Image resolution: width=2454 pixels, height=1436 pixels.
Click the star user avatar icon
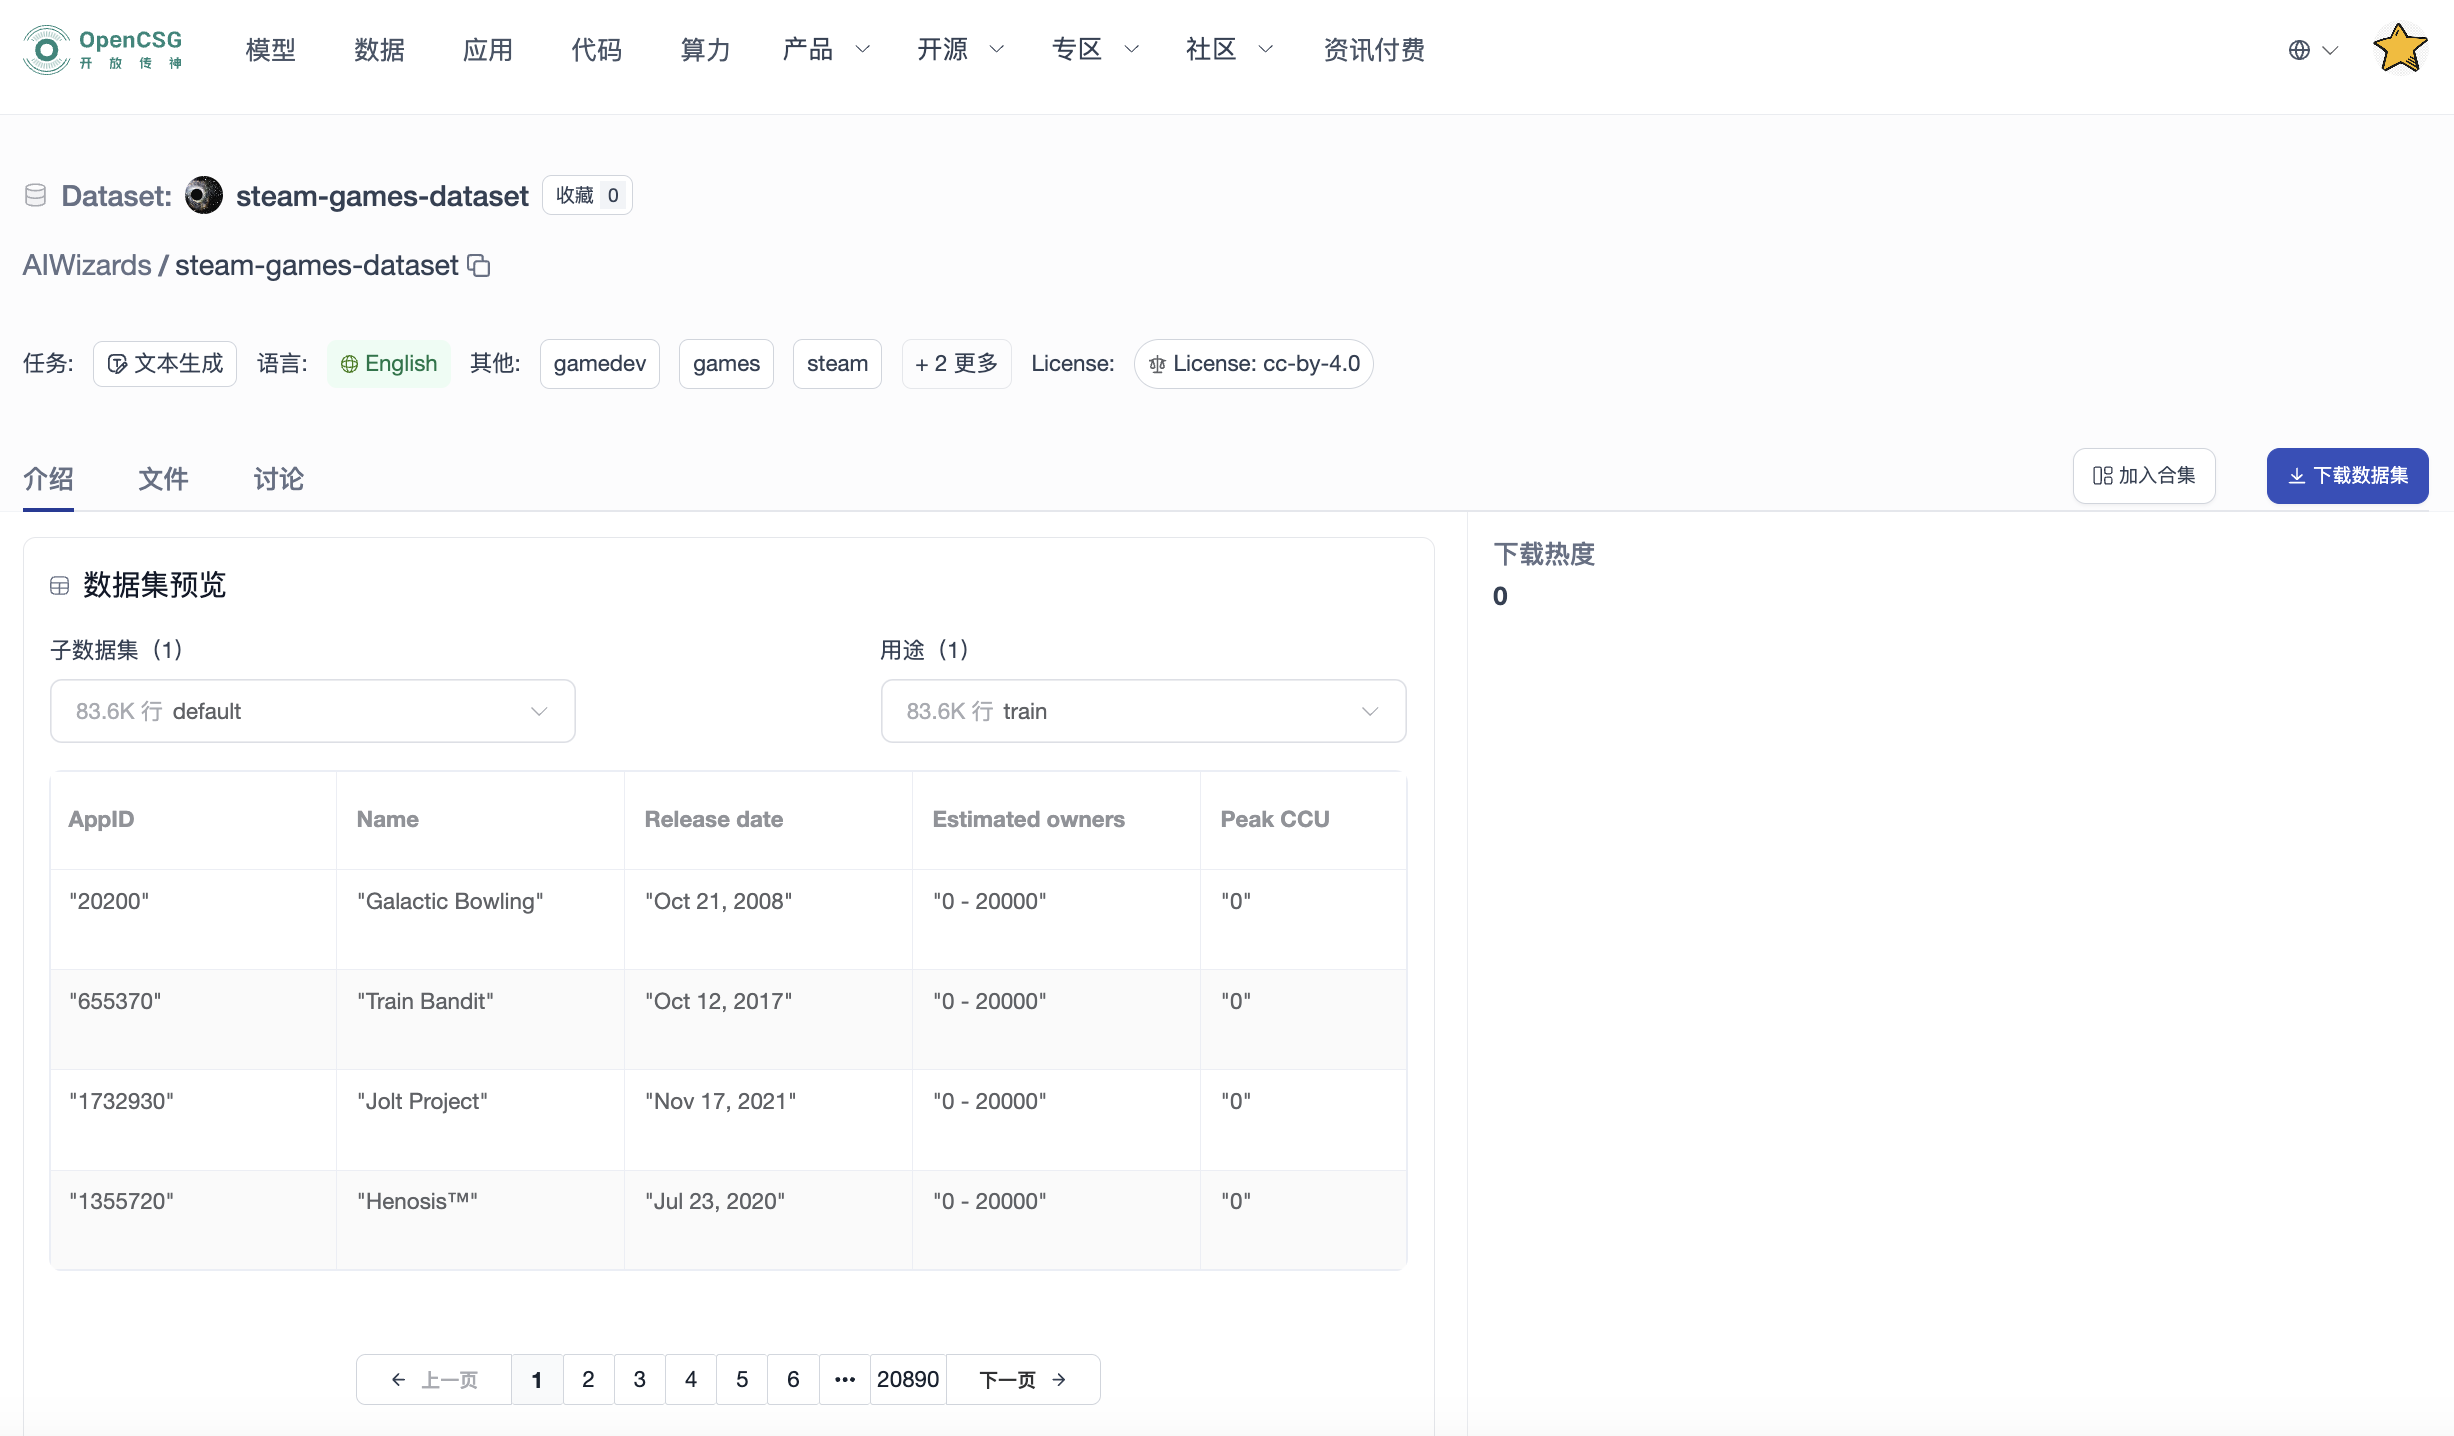(2399, 49)
